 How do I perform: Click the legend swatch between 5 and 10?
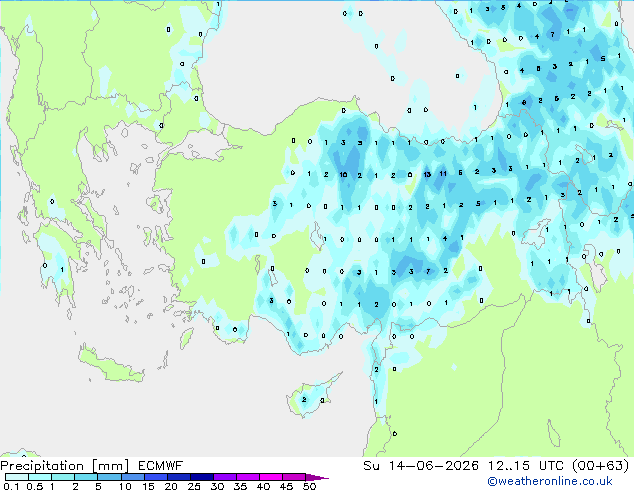pyautogui.click(x=109, y=477)
